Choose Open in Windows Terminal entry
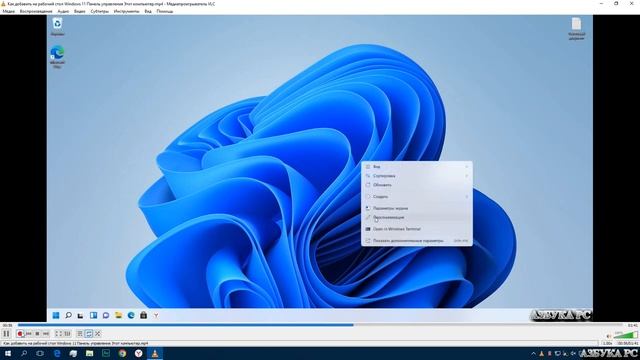Screen dimensions: 640x360 (x=417, y=229)
